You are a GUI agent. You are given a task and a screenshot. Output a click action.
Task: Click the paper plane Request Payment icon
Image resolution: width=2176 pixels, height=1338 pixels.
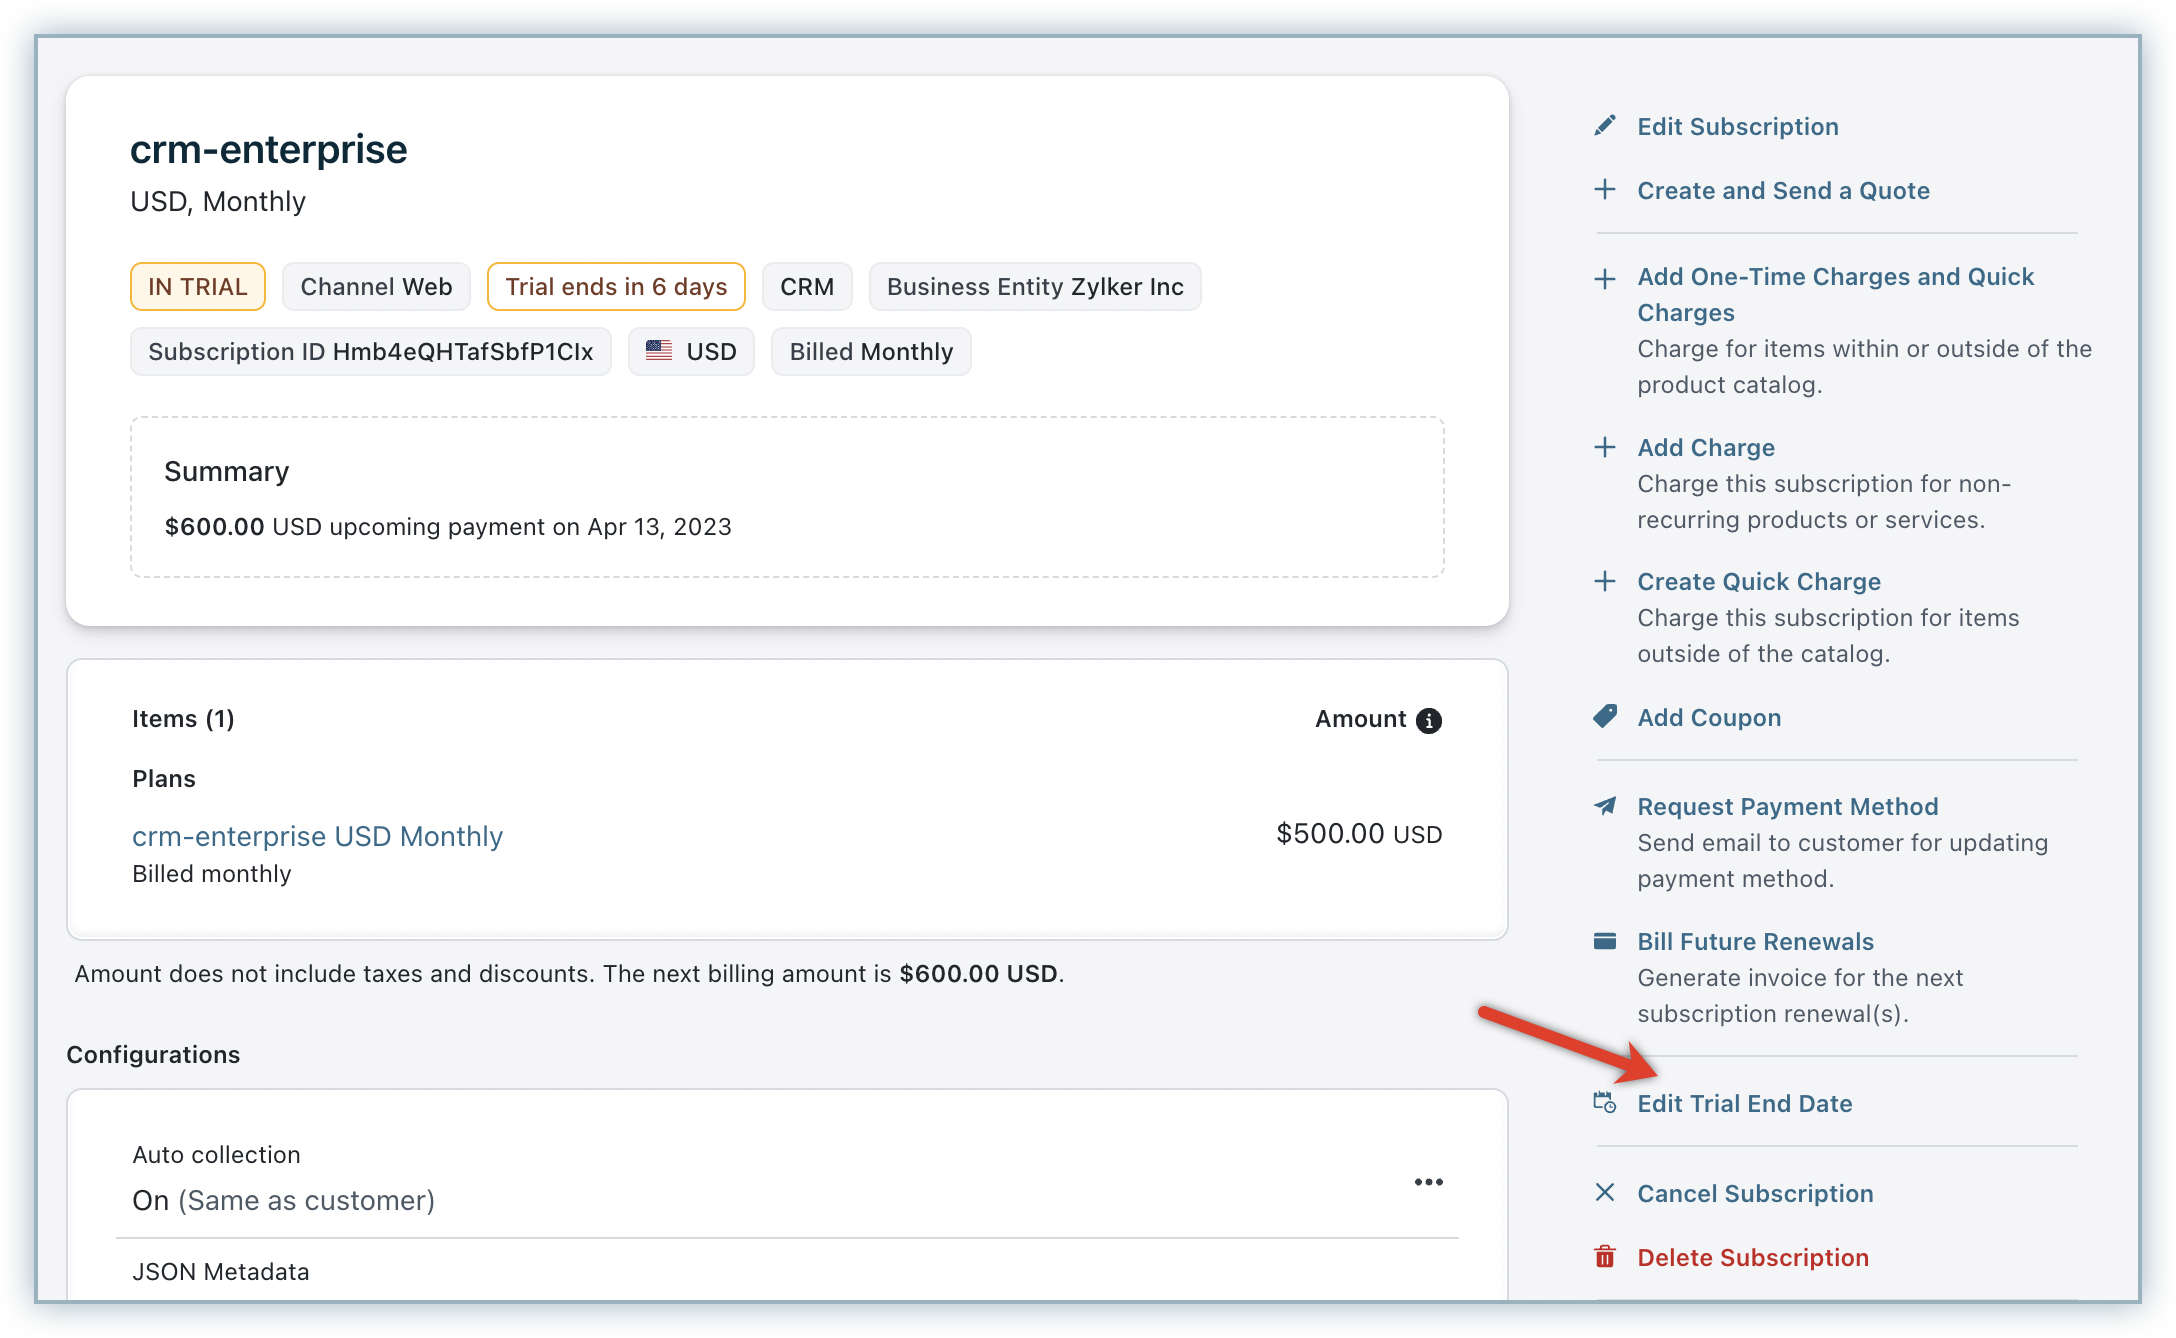(1604, 806)
